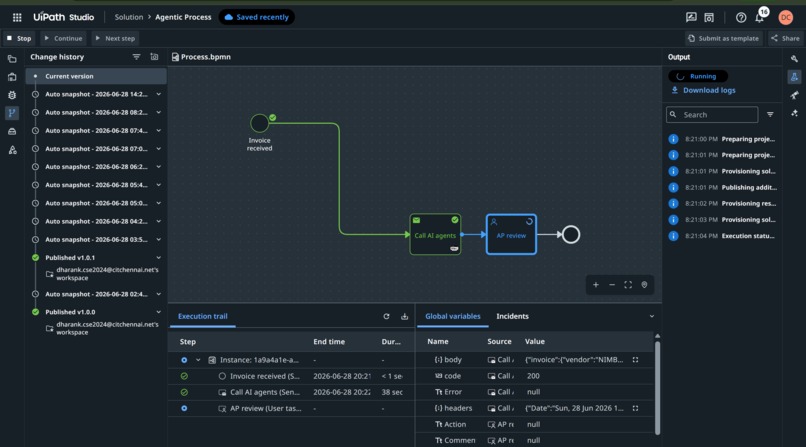
Task: Go to Solution breadcrumb
Action: click(129, 17)
